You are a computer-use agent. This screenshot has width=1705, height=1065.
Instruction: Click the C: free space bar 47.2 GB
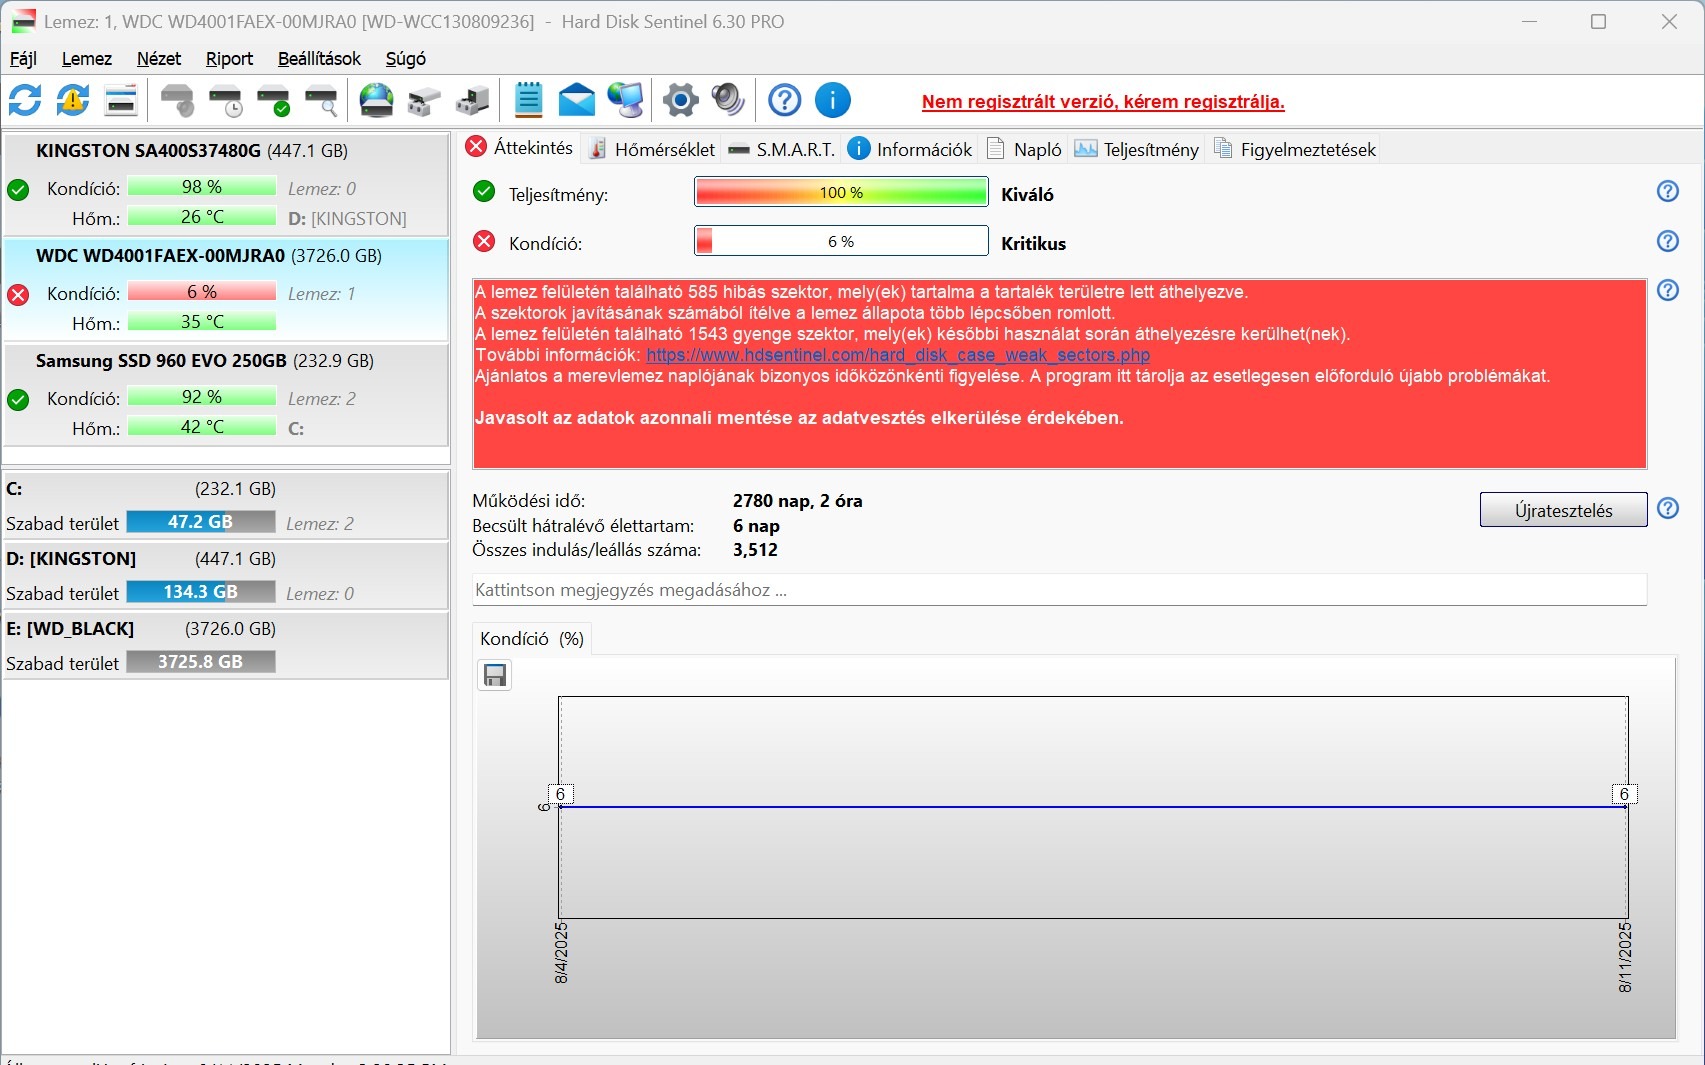point(201,522)
